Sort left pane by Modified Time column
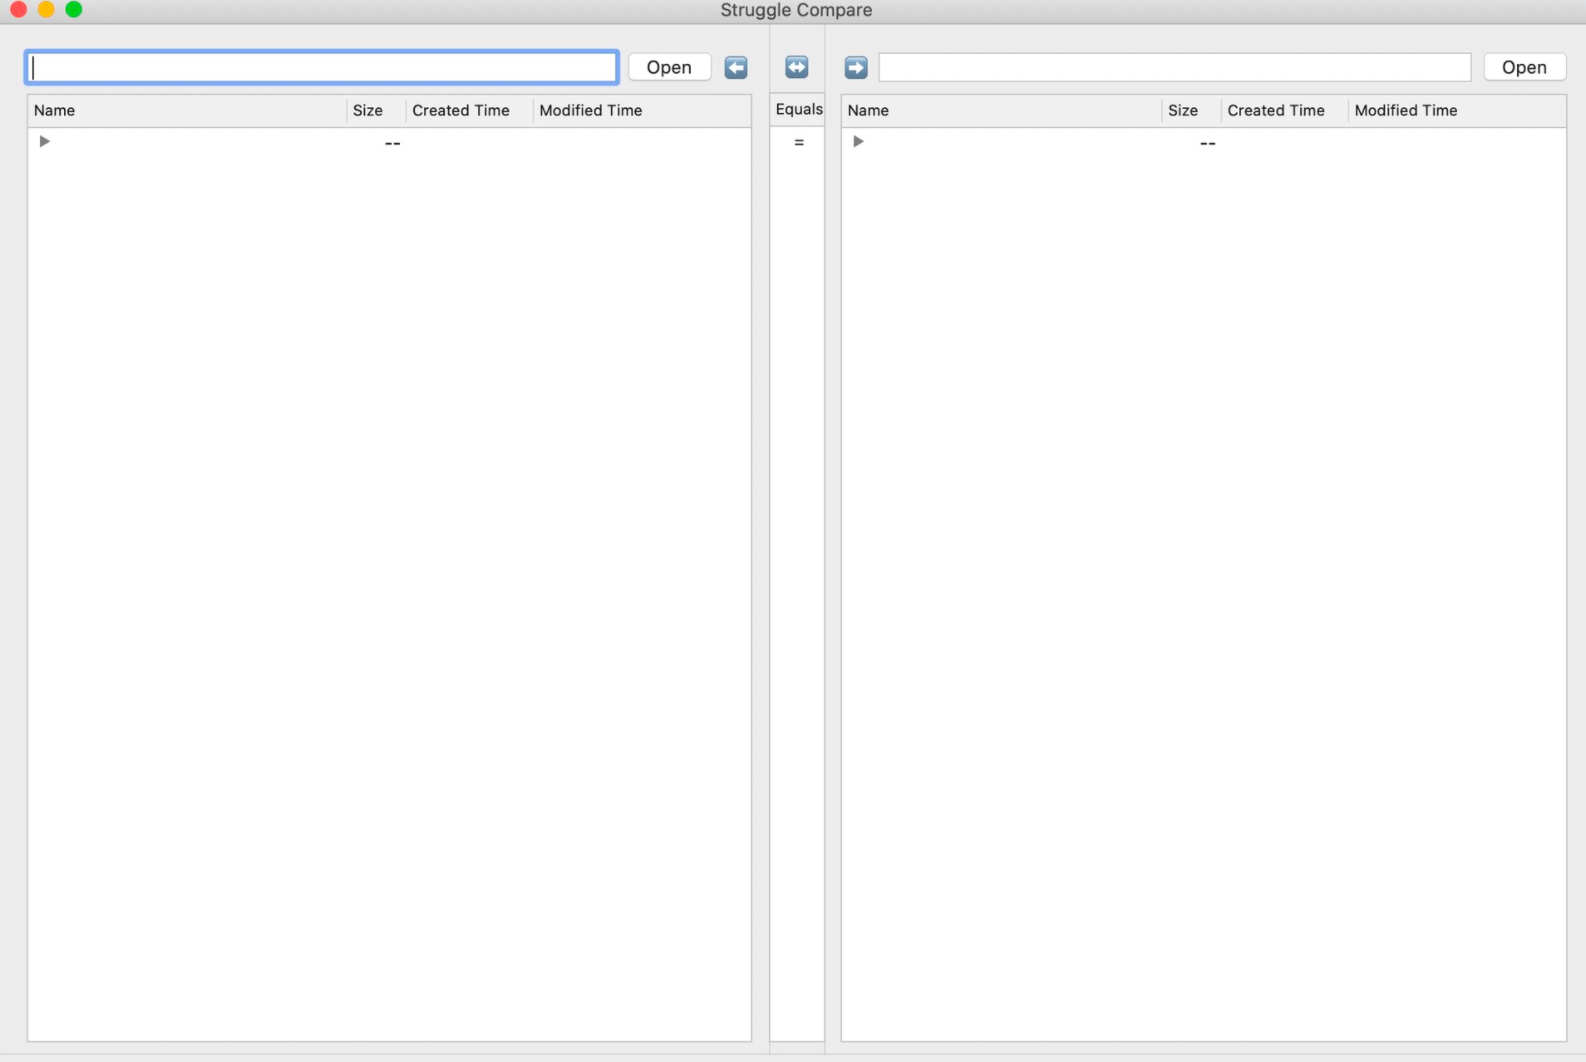This screenshot has width=1586, height=1062. (642, 110)
